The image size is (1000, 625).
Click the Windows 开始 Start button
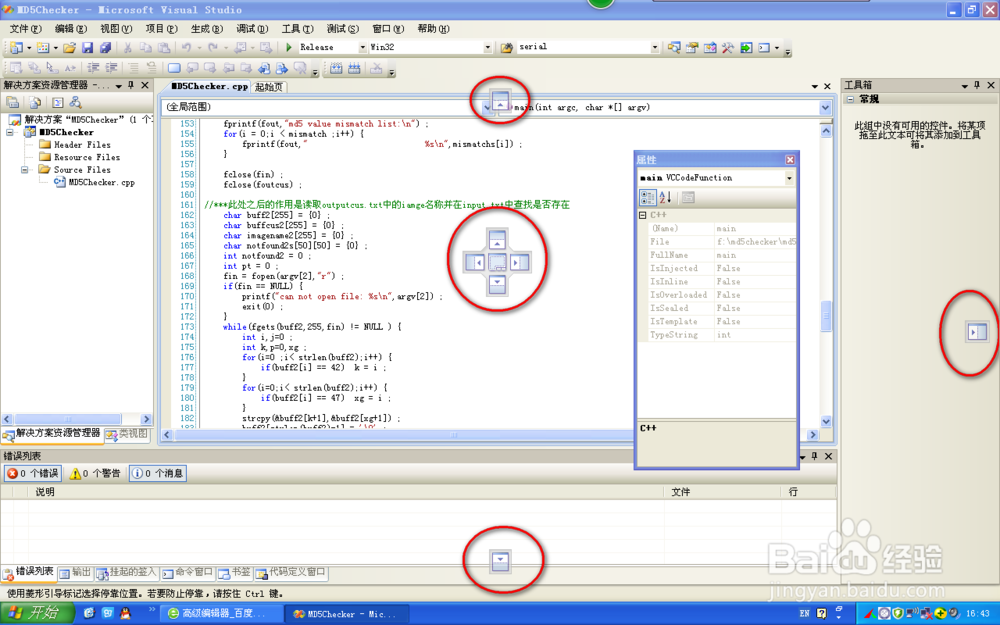point(36,614)
